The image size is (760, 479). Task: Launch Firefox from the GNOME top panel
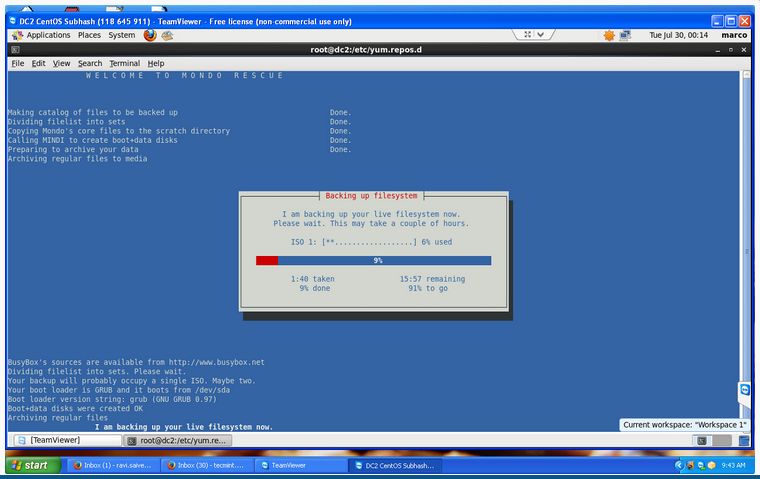coord(150,35)
